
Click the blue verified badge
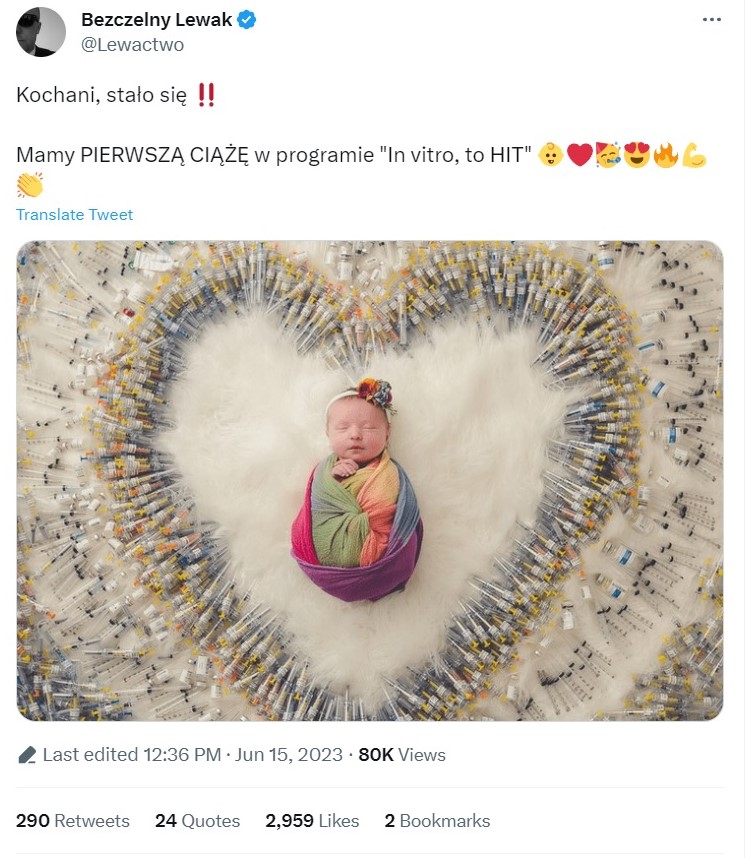point(247,20)
